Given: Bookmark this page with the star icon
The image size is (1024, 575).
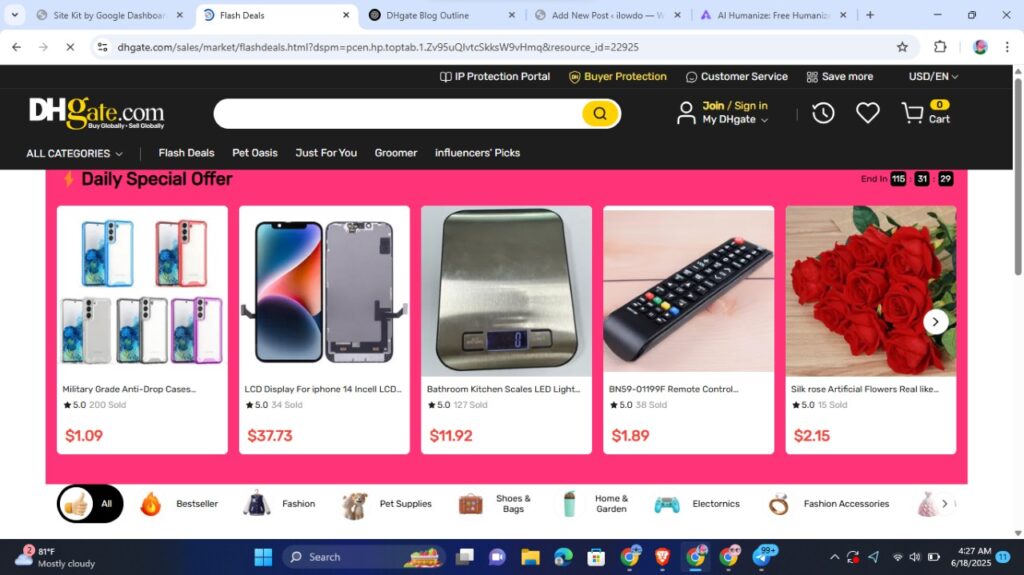Looking at the screenshot, I should (902, 47).
